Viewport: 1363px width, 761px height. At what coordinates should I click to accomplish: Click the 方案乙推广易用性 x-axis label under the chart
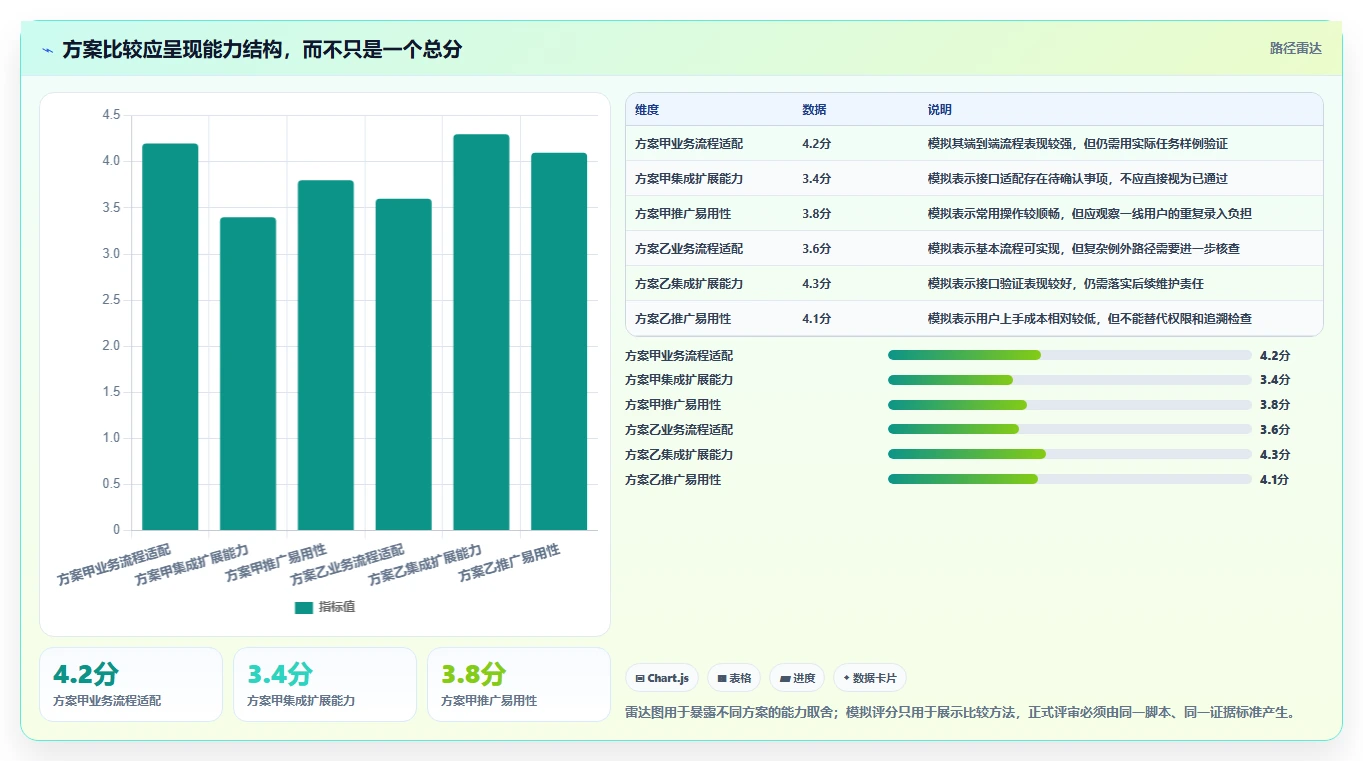[x=510, y=563]
